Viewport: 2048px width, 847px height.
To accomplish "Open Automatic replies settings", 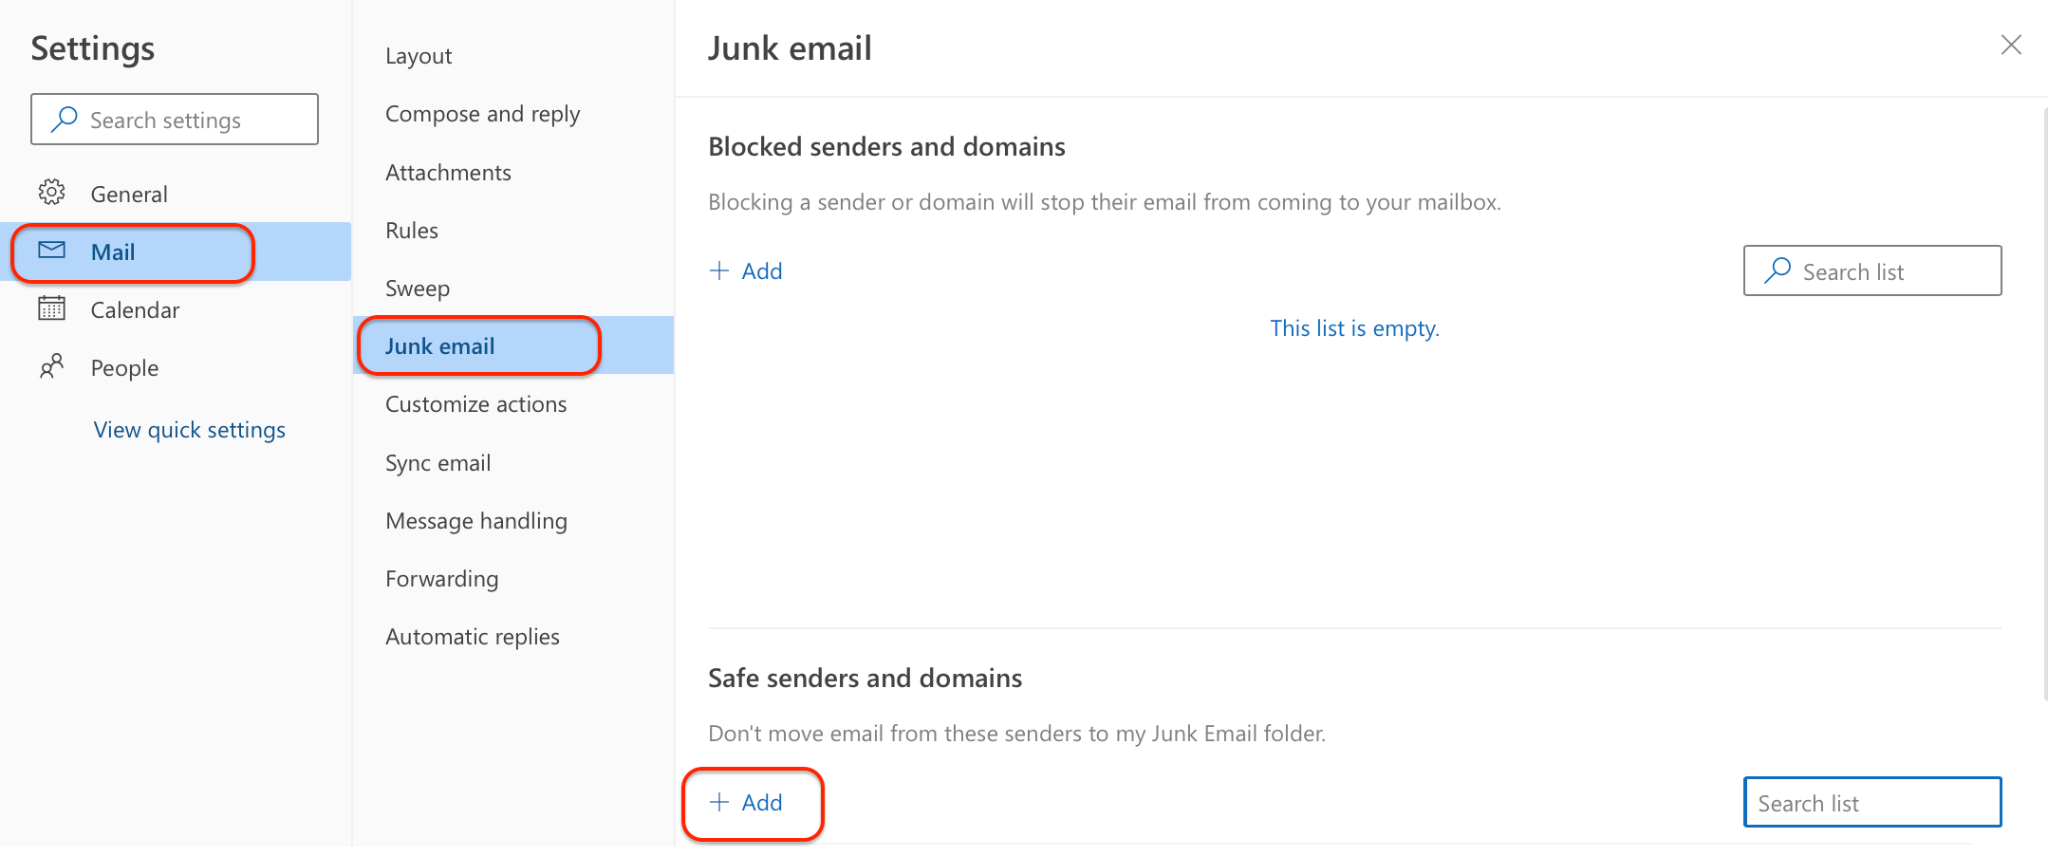I will 472,636.
